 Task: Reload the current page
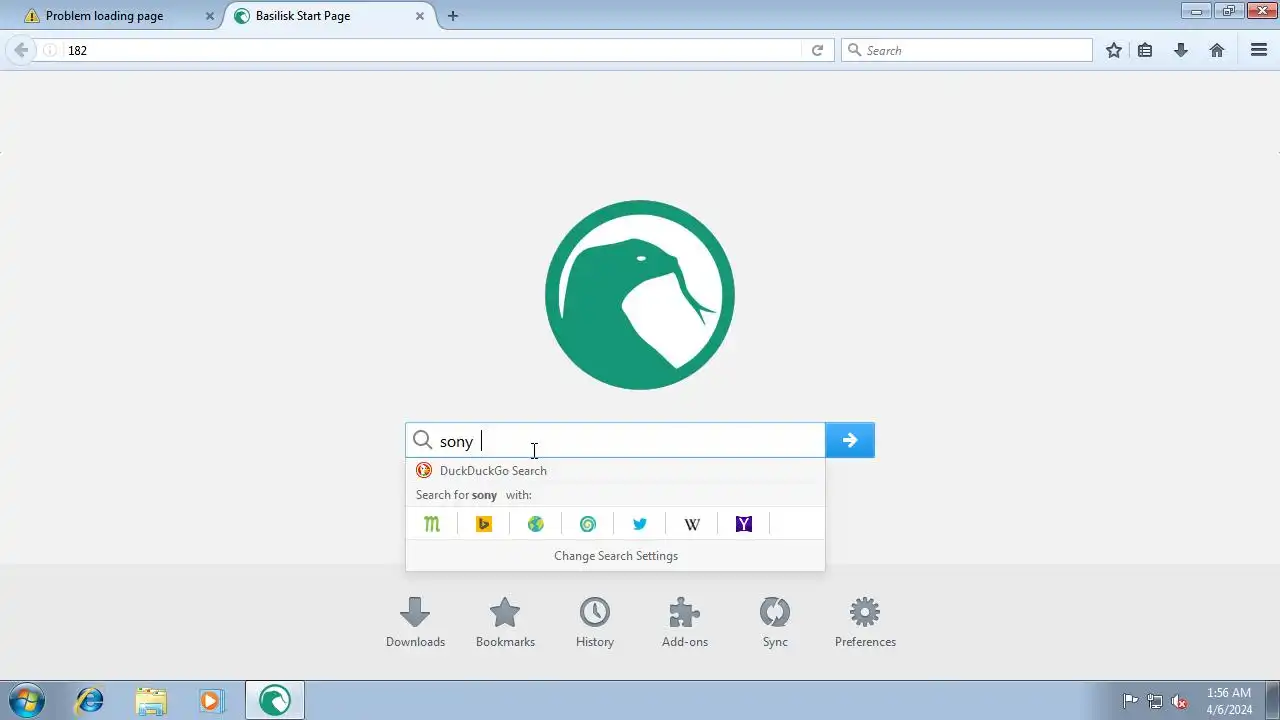pos(817,50)
